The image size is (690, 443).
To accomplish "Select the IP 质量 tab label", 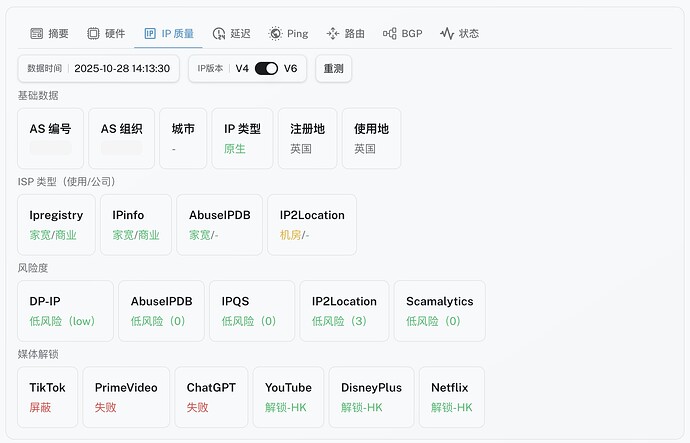I will click(178, 33).
